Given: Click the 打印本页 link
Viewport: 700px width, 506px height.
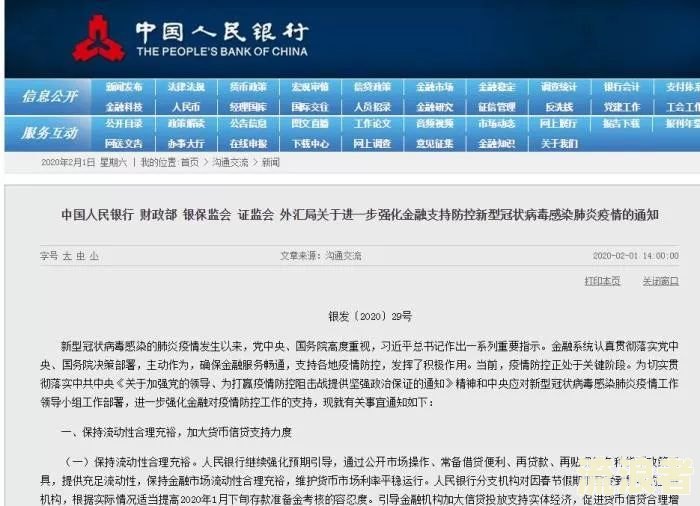Looking at the screenshot, I should point(602,281).
